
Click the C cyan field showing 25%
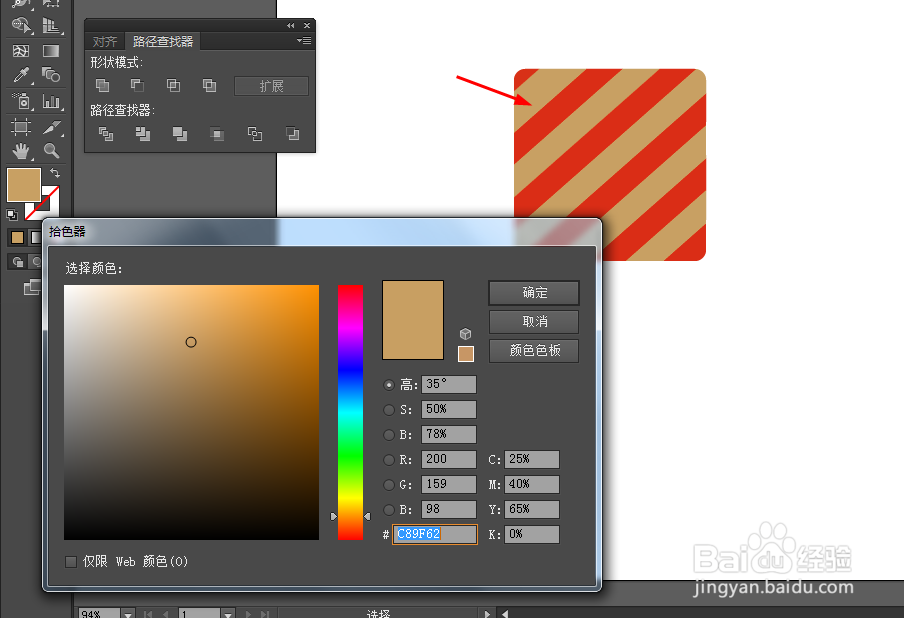532,459
